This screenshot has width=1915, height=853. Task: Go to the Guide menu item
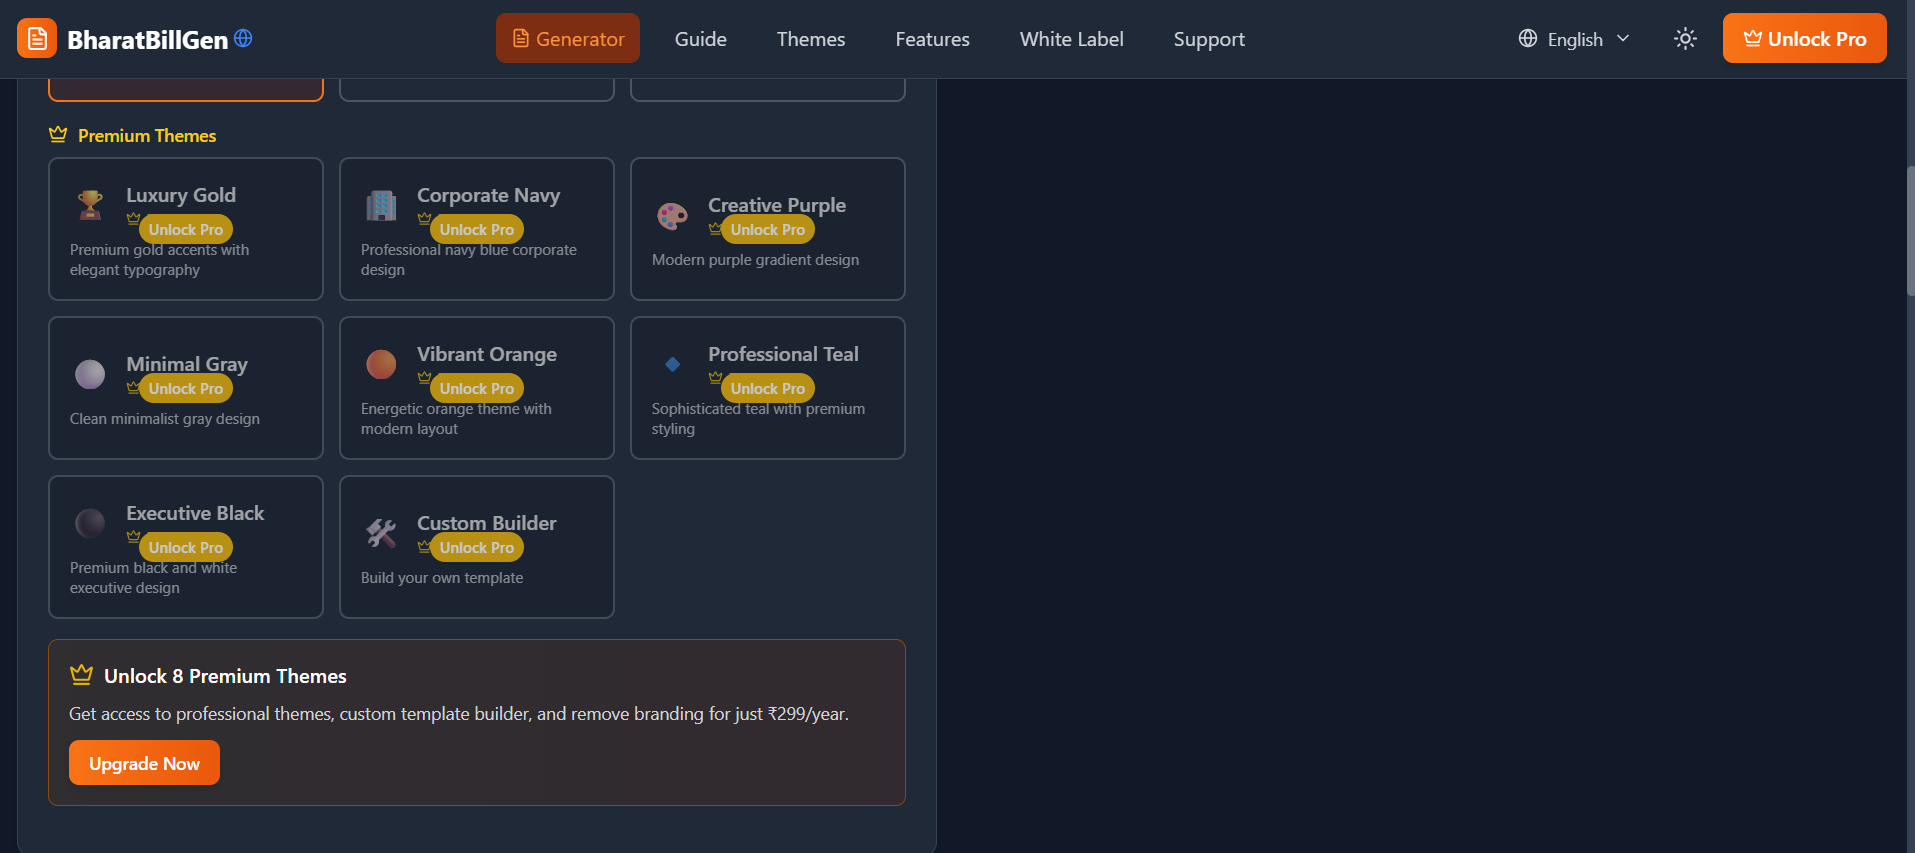[701, 39]
